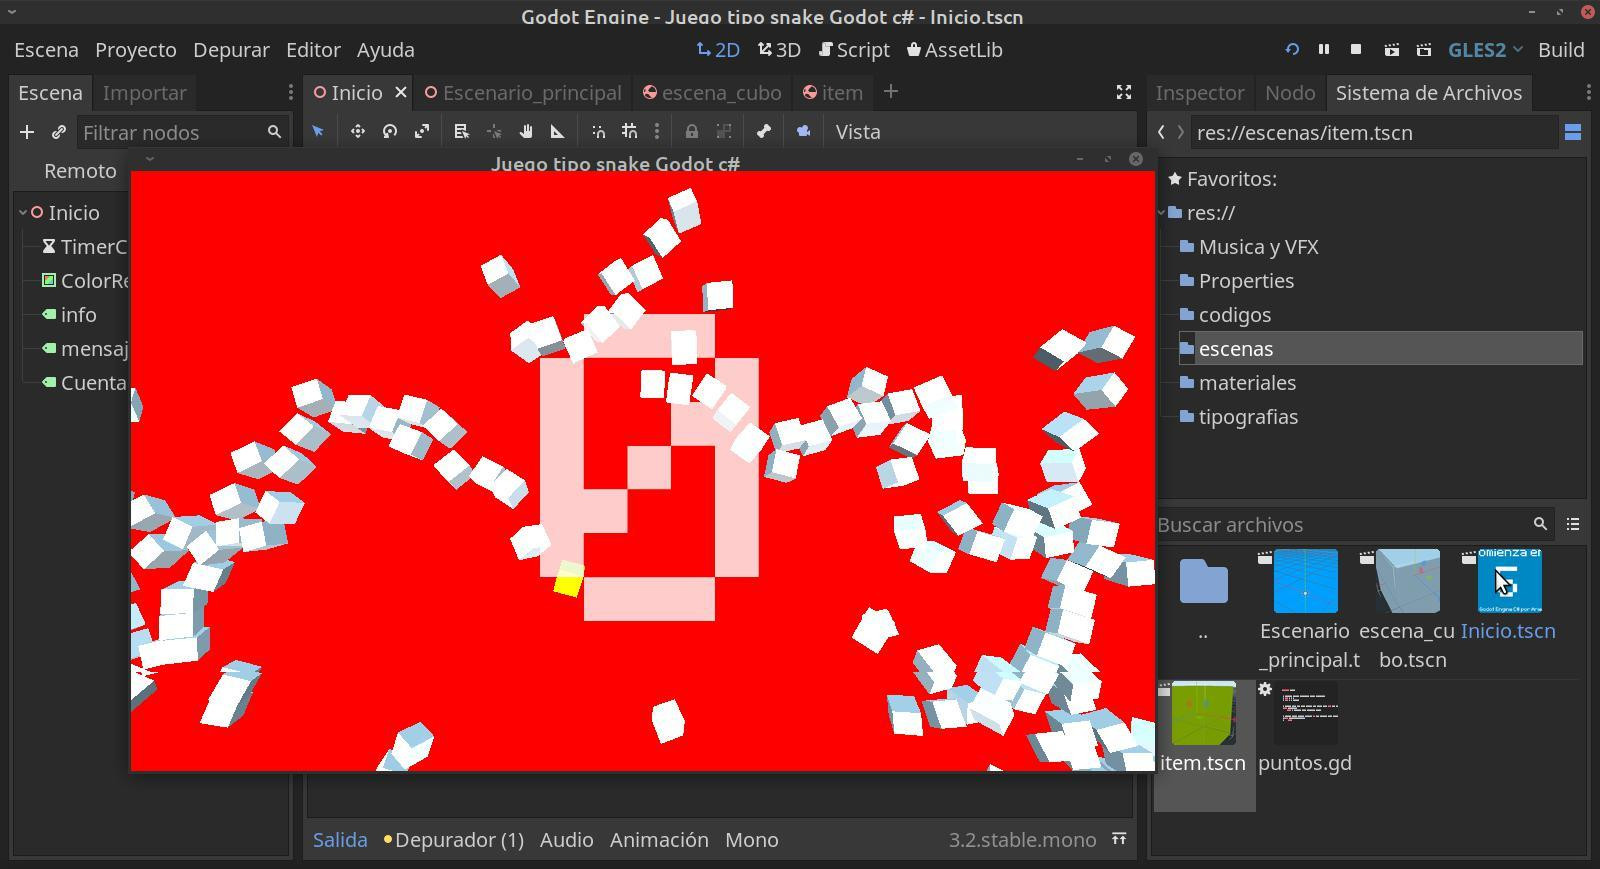Select the Musica y VFX folder

pyautogui.click(x=1258, y=247)
